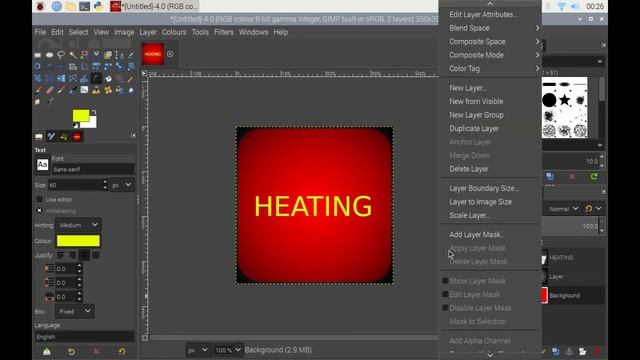Open status bar px unit dropdown
This screenshot has width=640, height=360.
pyautogui.click(x=198, y=350)
